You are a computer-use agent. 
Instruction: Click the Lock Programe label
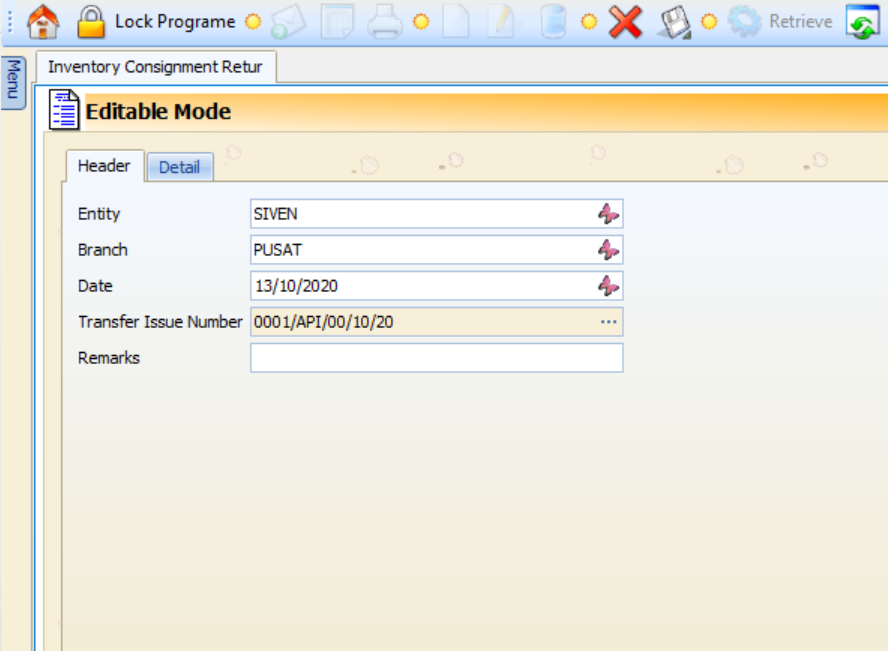pyautogui.click(x=175, y=22)
